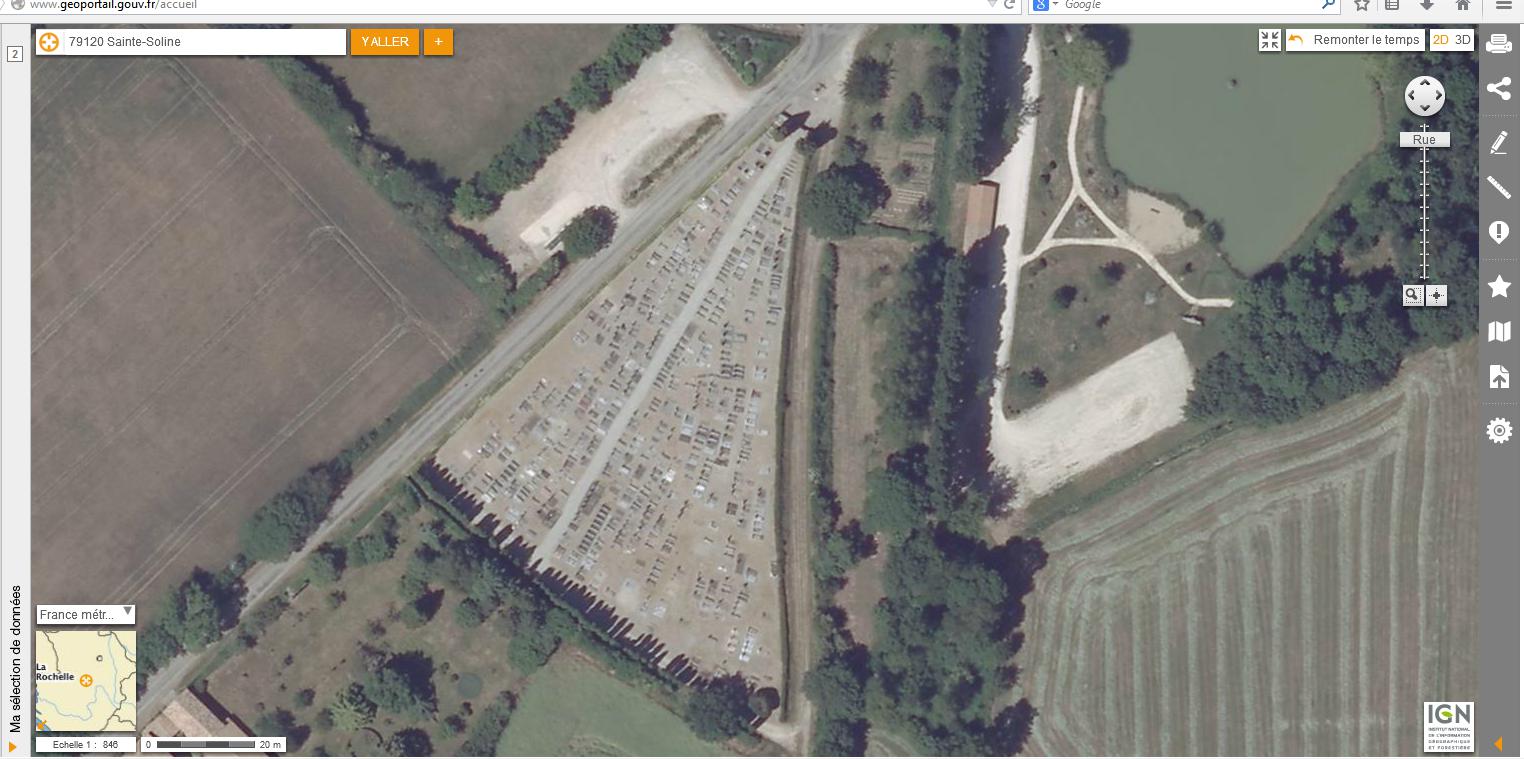Switch to 2D view mode

(x=1441, y=40)
